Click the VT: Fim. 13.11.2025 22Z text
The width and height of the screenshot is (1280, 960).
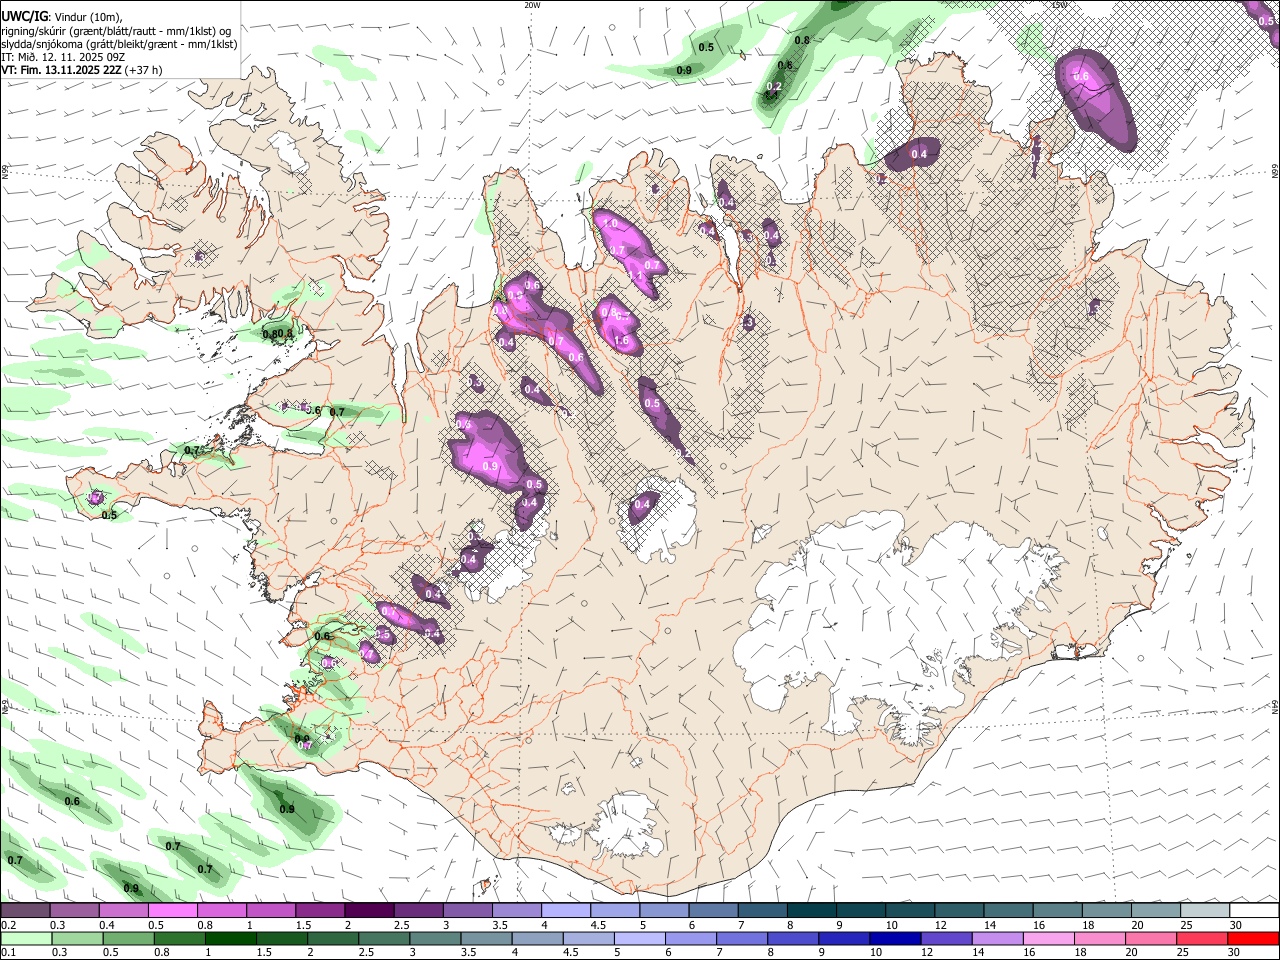62,70
